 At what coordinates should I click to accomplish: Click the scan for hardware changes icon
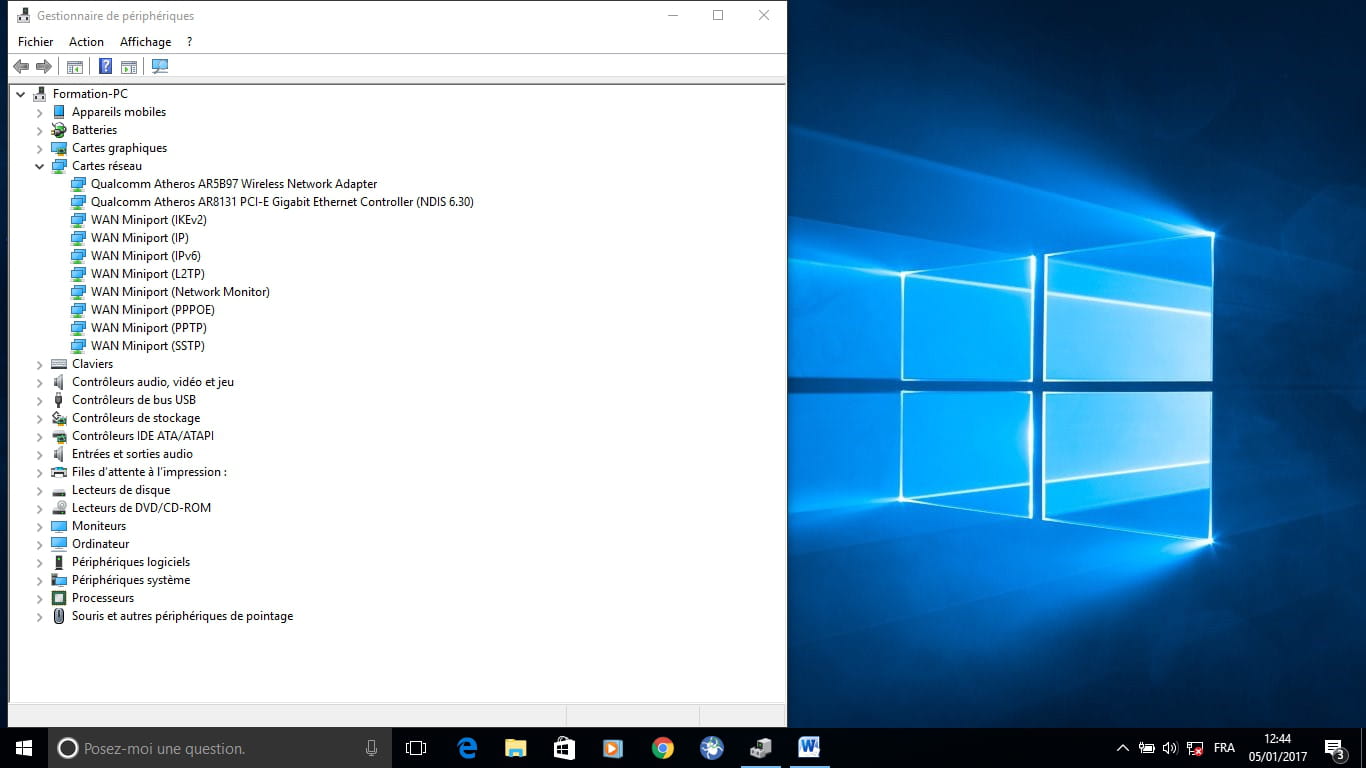point(160,67)
